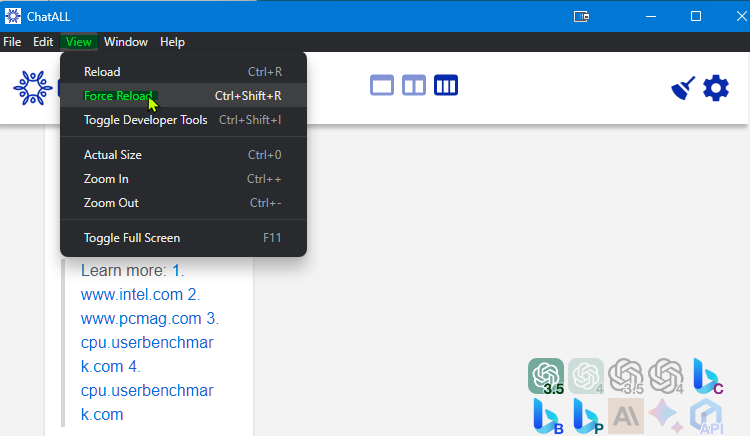Open the File menu
Screen dimensions: 750x436
(12, 42)
